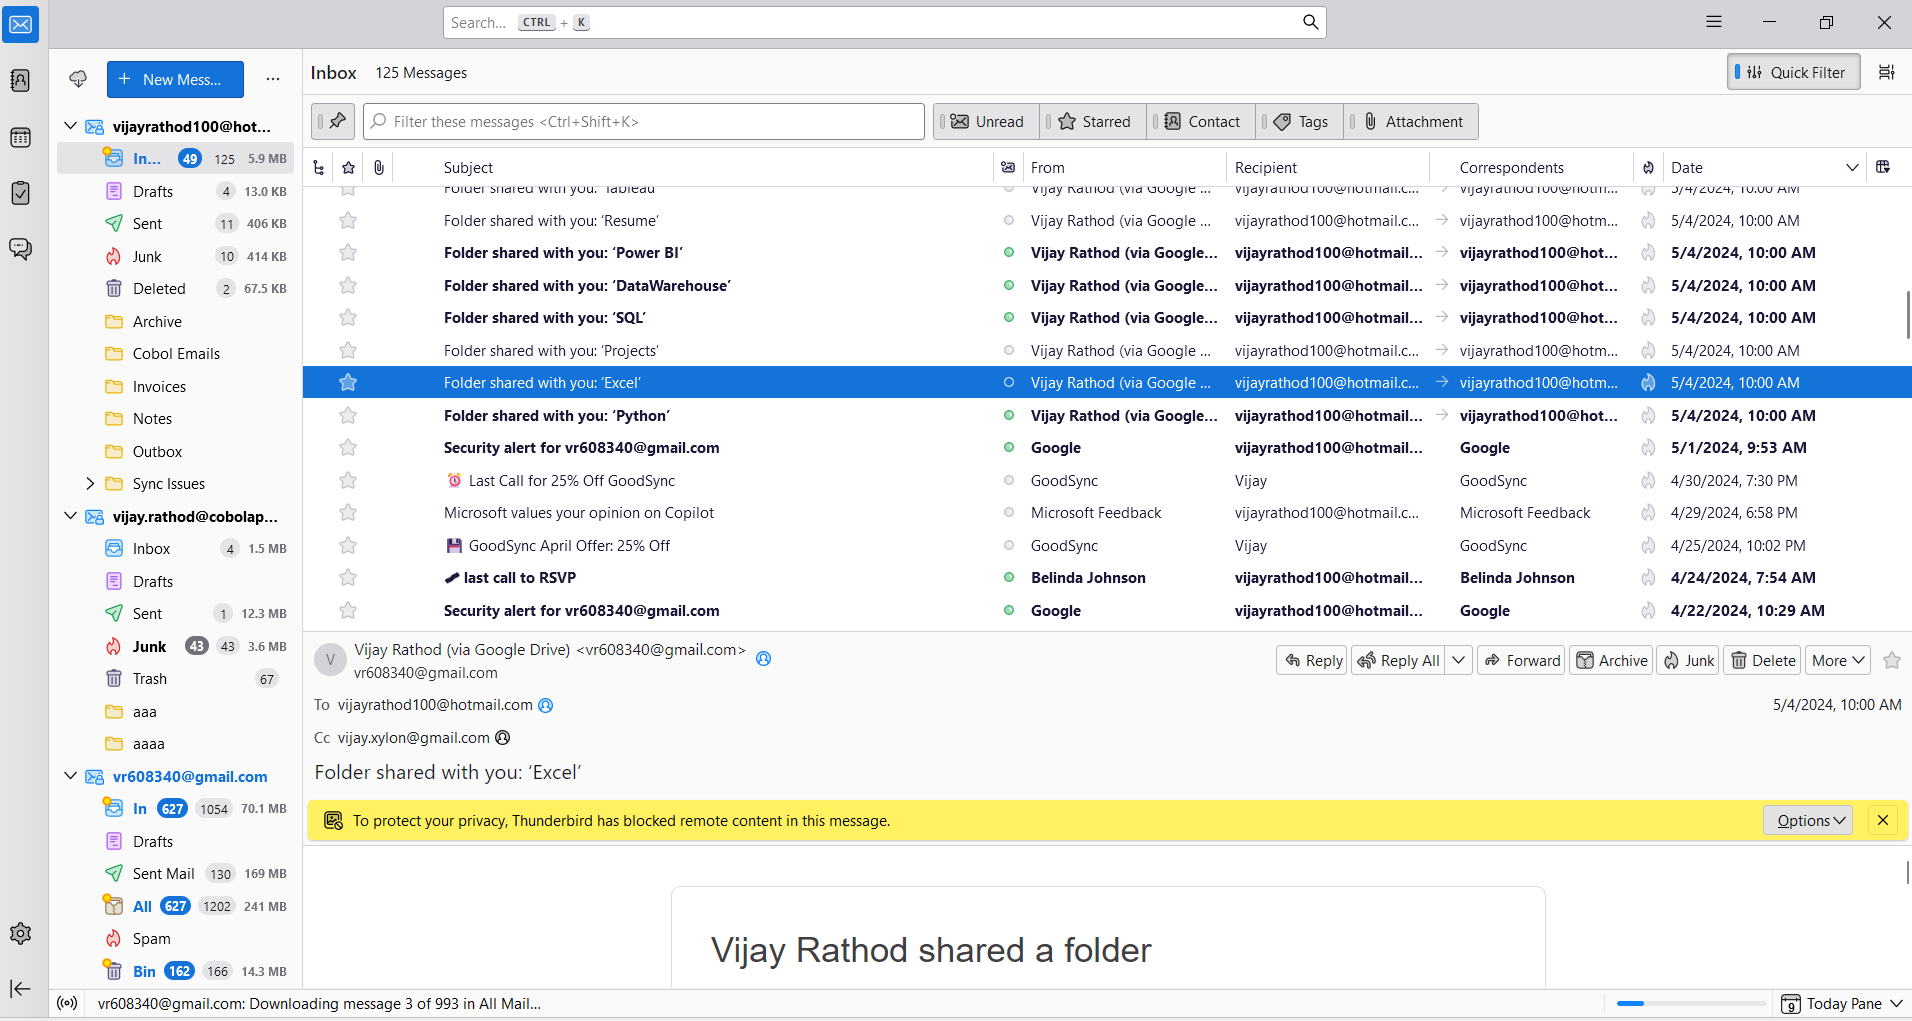Click the download progress bar in status bar
The width and height of the screenshot is (1912, 1021).
tap(1690, 1003)
